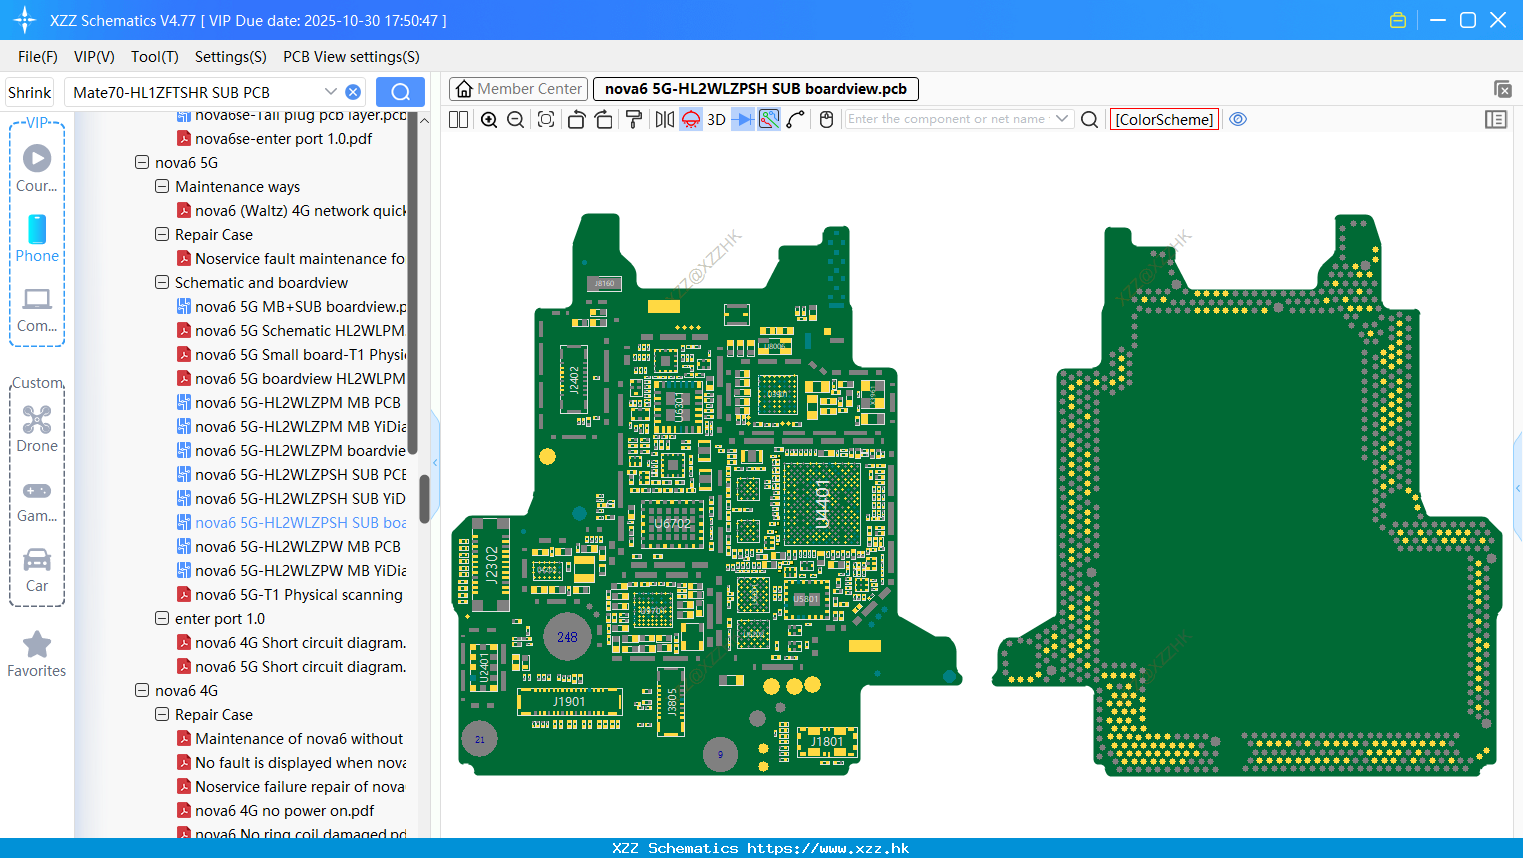Open the component or net name dropdown

1062,119
